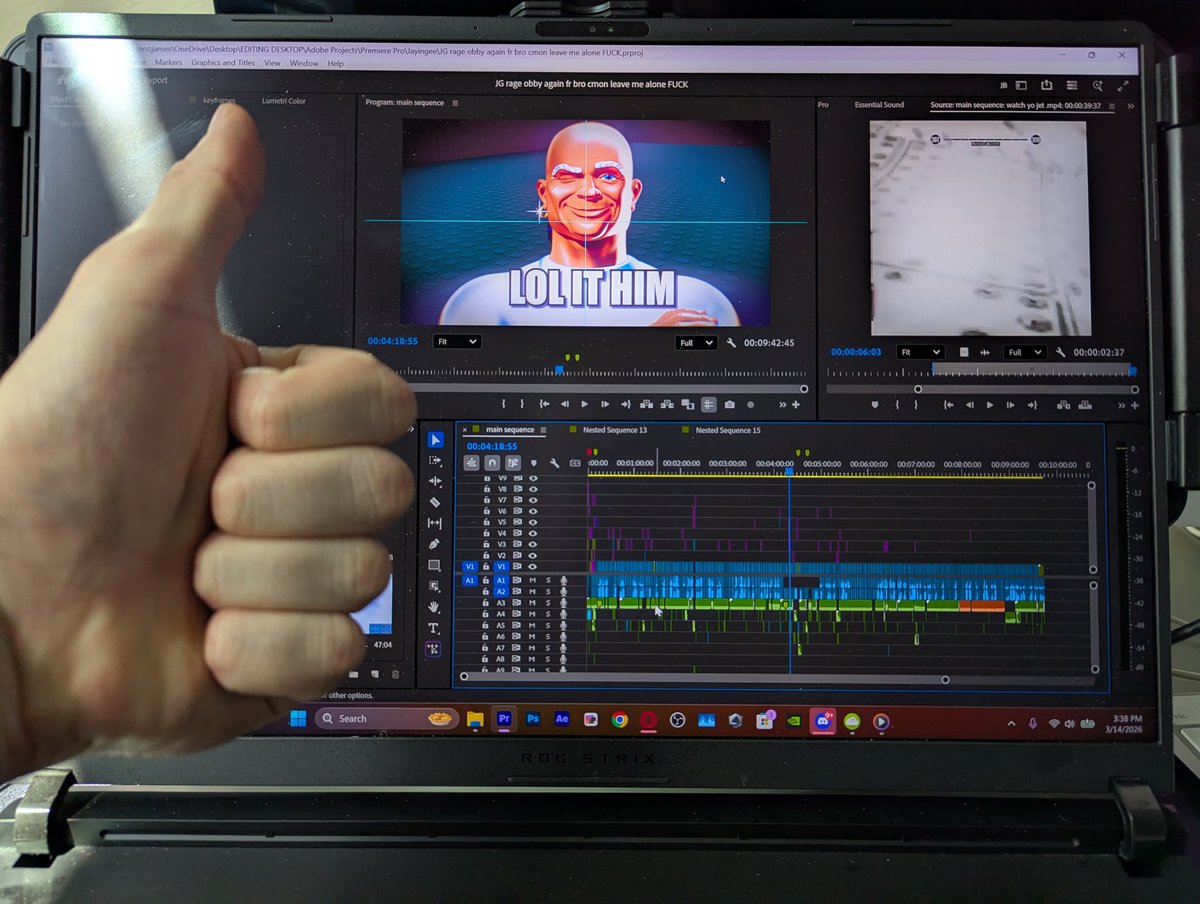1200x904 pixels.
Task: Select the Hand tool
Action: [x=434, y=607]
